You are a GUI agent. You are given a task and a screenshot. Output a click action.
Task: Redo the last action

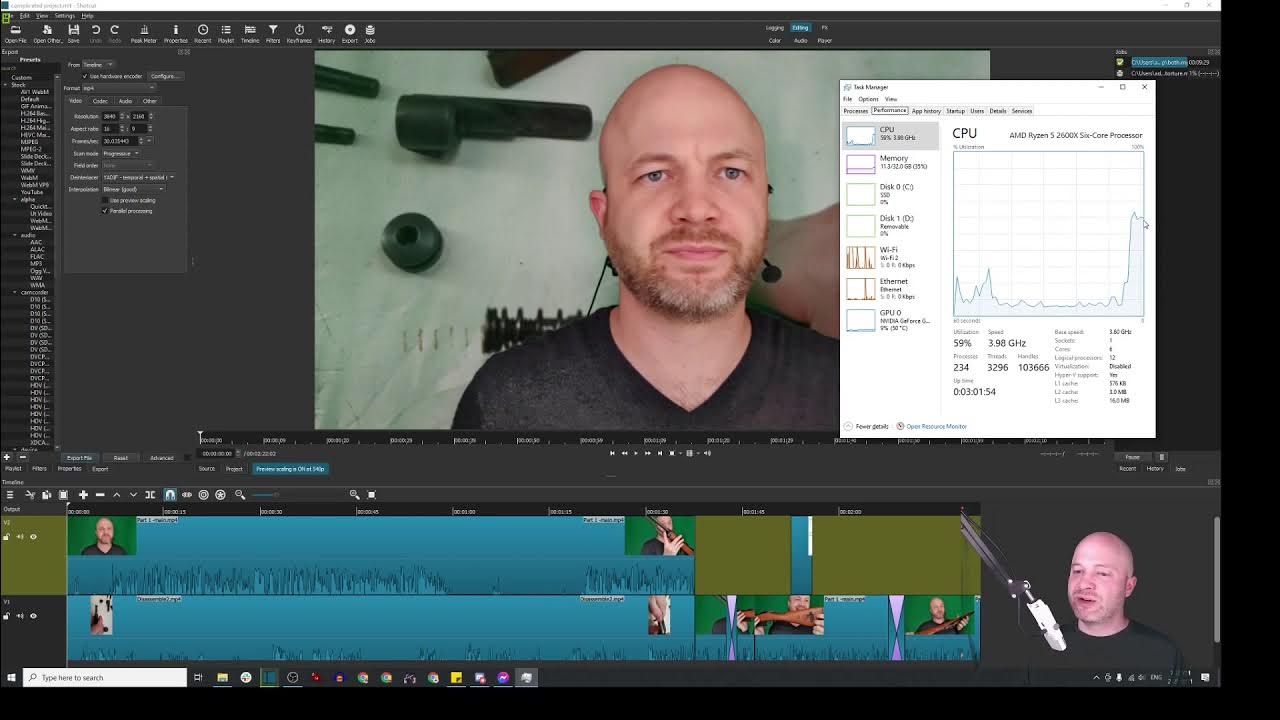[115, 33]
